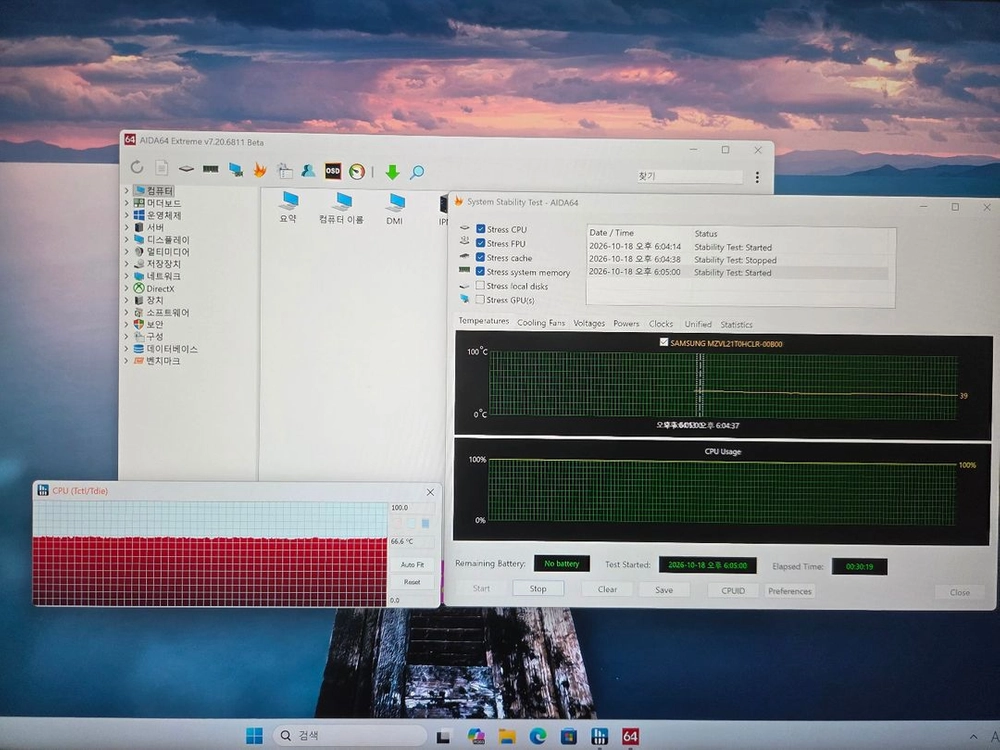Select the 서버 tree item
This screenshot has height=750, width=1000.
(x=155, y=226)
